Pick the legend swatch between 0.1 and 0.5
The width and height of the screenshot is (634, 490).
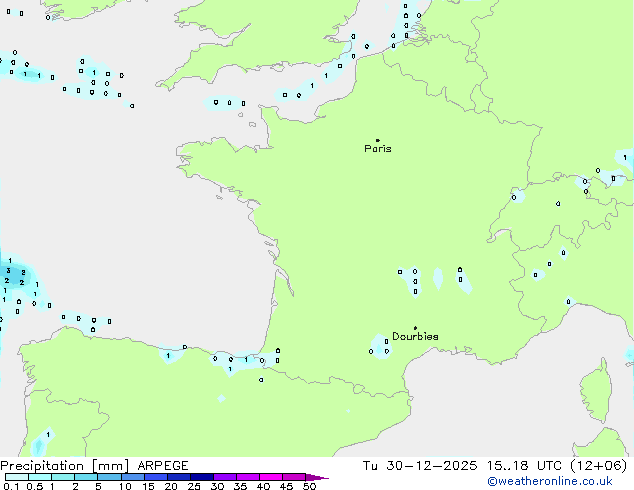(17, 478)
